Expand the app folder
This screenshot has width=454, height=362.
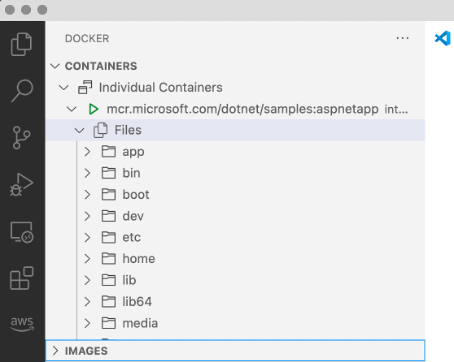click(x=87, y=152)
